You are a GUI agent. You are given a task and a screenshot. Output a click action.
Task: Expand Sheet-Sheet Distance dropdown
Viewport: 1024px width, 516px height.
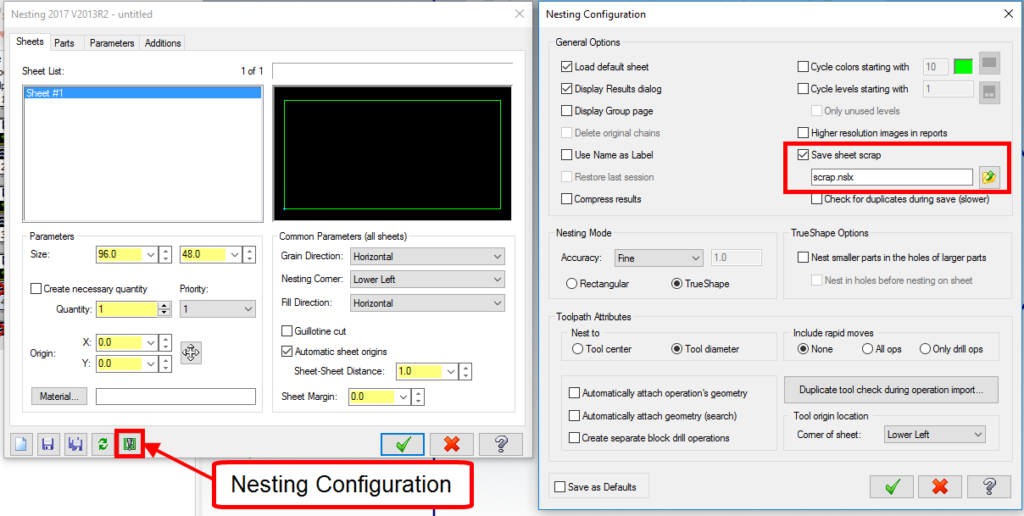tap(451, 372)
